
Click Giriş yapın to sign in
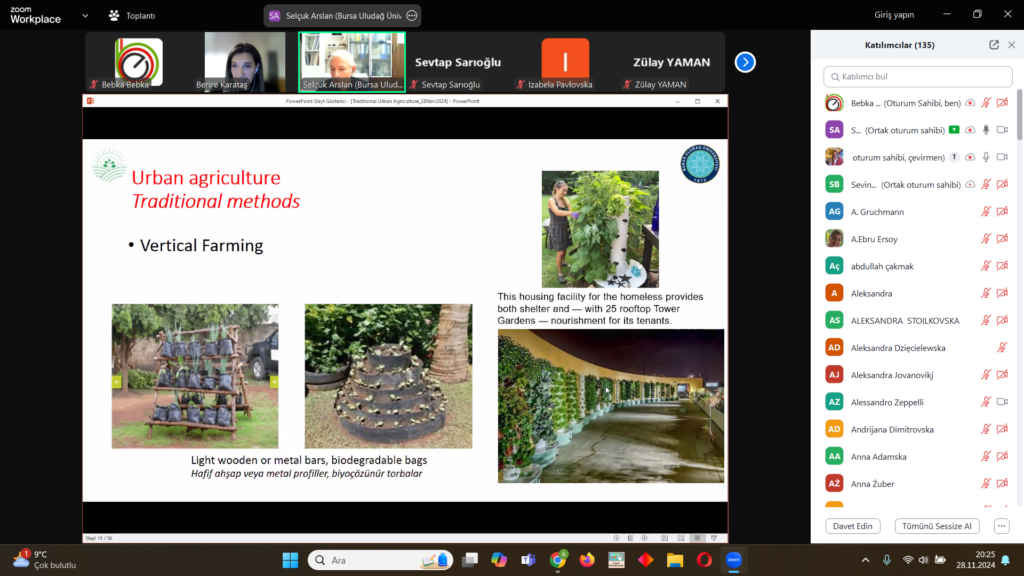coord(894,15)
